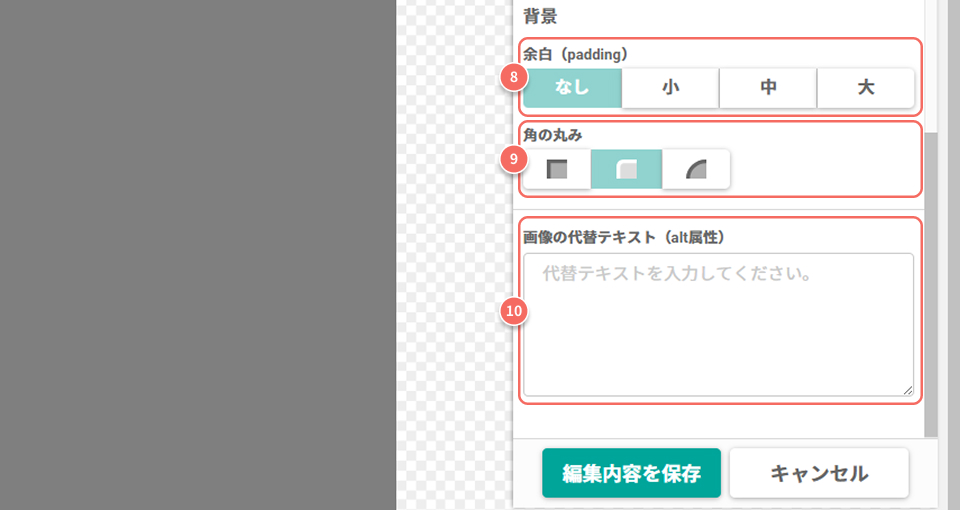Focus the alt text input area

[x=719, y=325]
